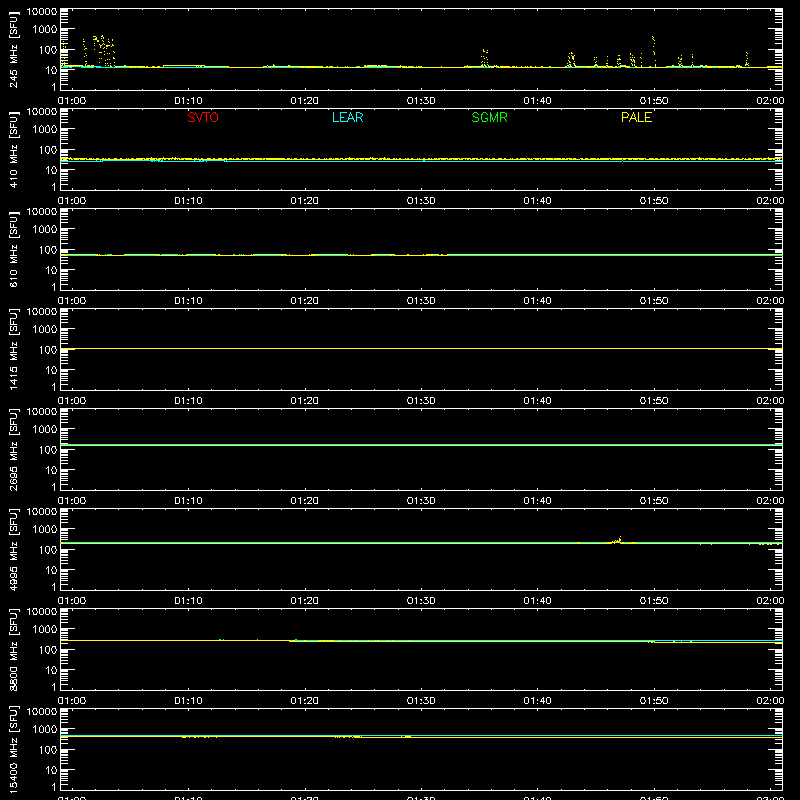
Task: Click 01:10 tick label under 8800 MHz panel
Action: point(188,701)
